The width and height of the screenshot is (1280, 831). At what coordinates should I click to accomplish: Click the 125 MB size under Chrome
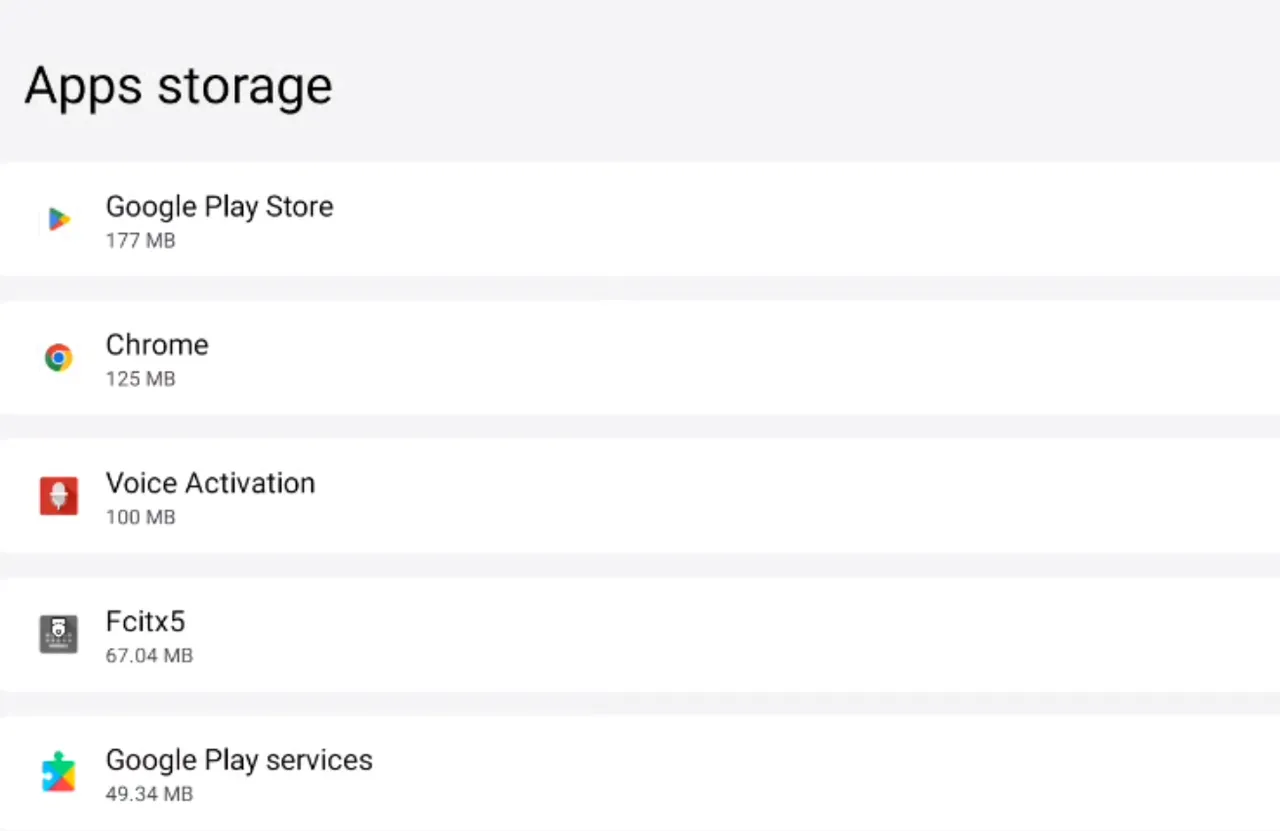pyautogui.click(x=140, y=379)
